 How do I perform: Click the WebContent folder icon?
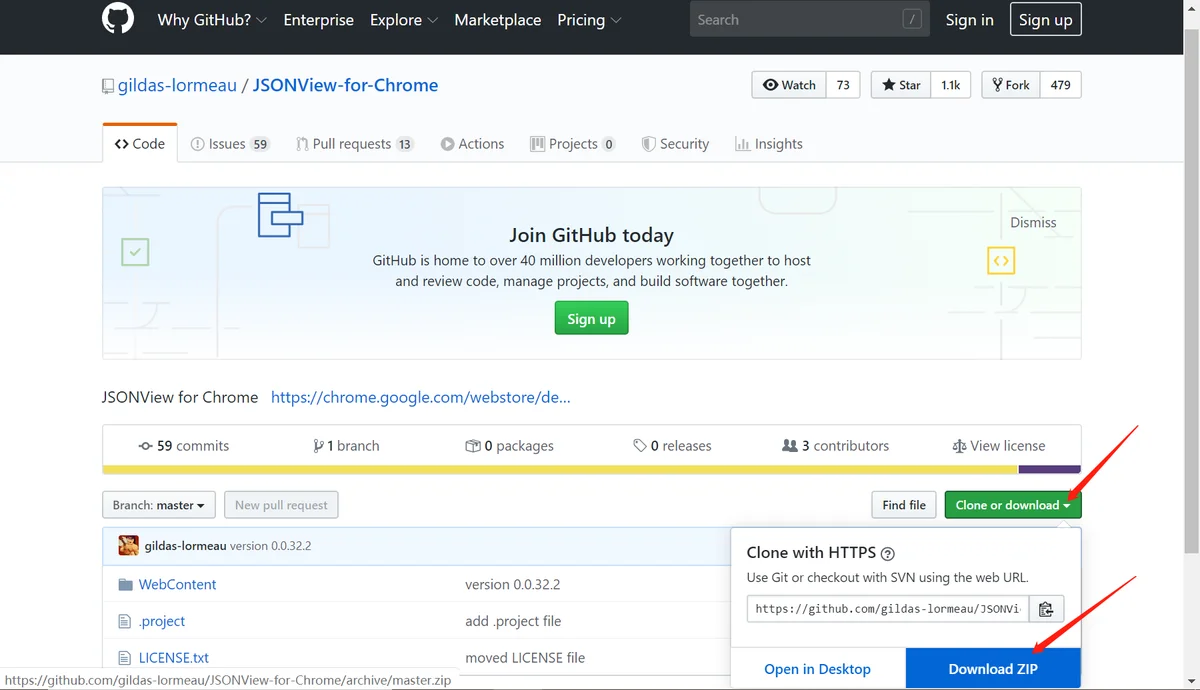(x=125, y=585)
